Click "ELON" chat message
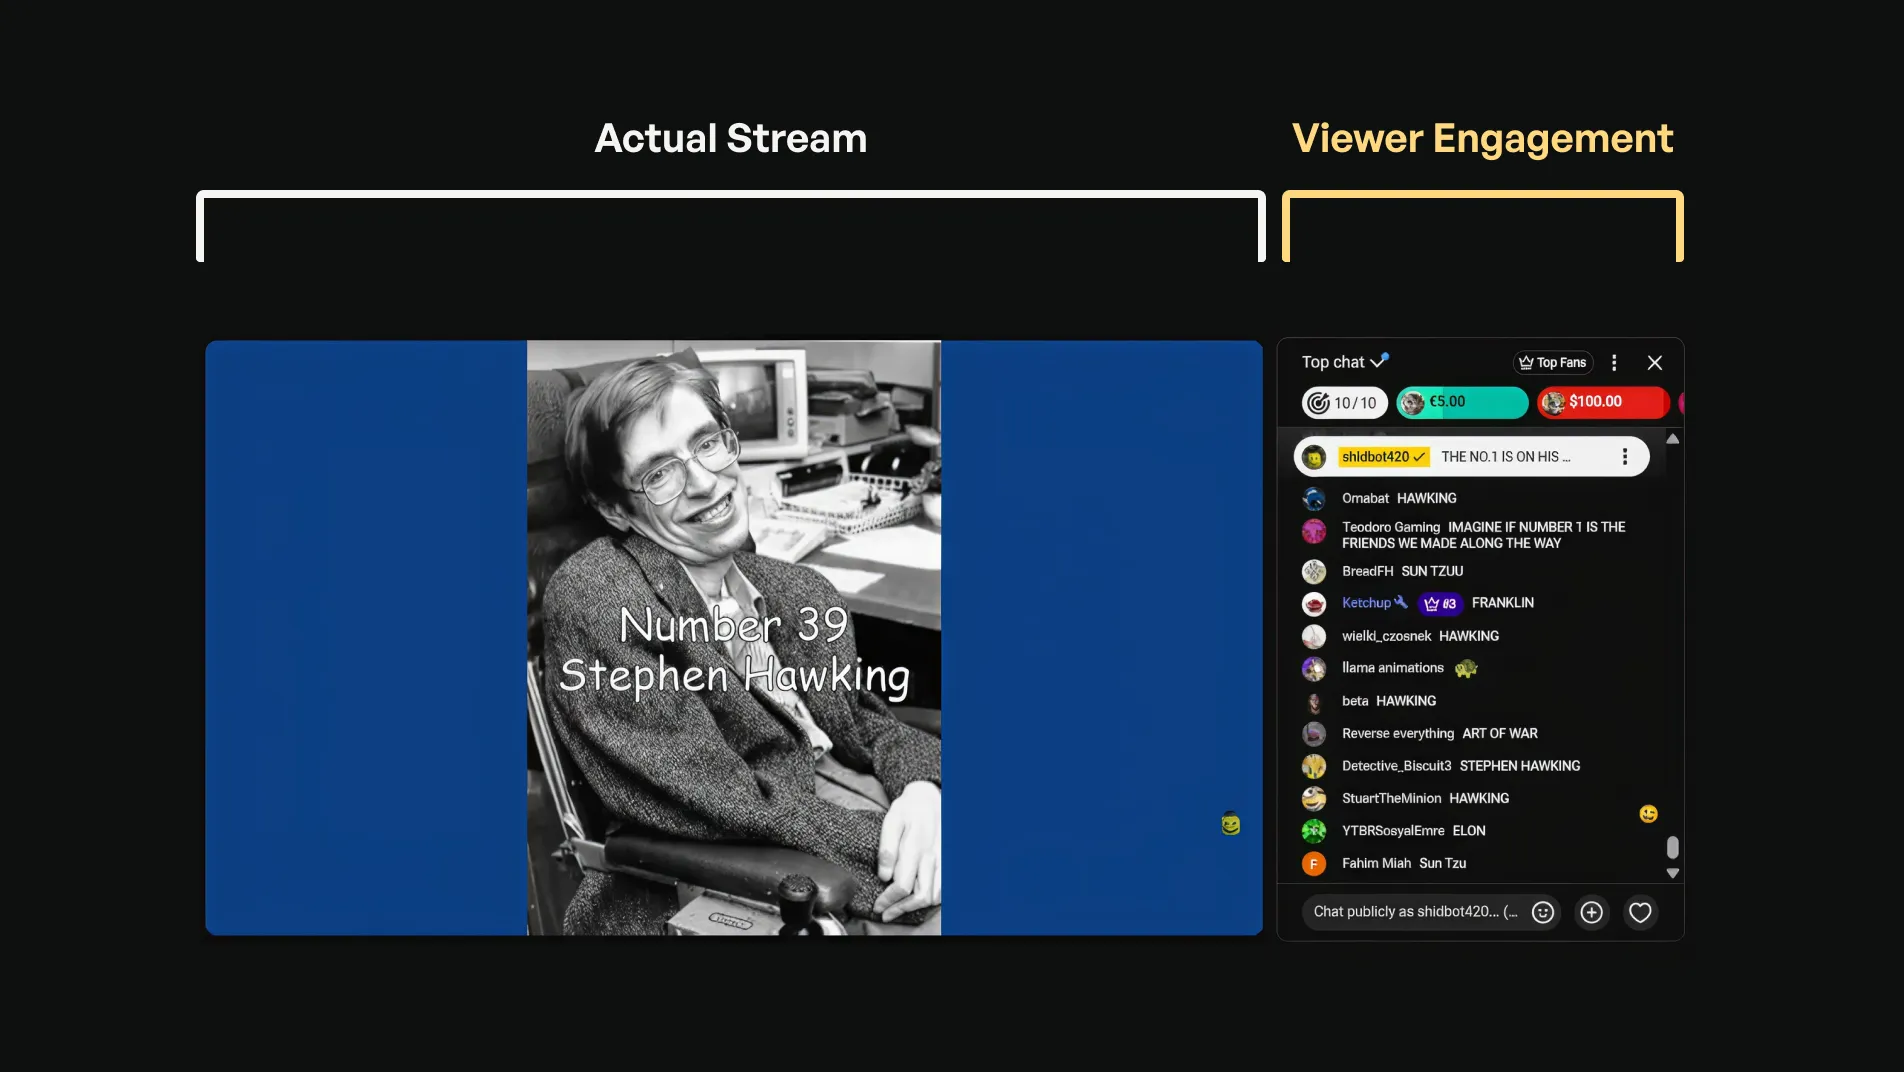The image size is (1904, 1072). pyautogui.click(x=1469, y=831)
